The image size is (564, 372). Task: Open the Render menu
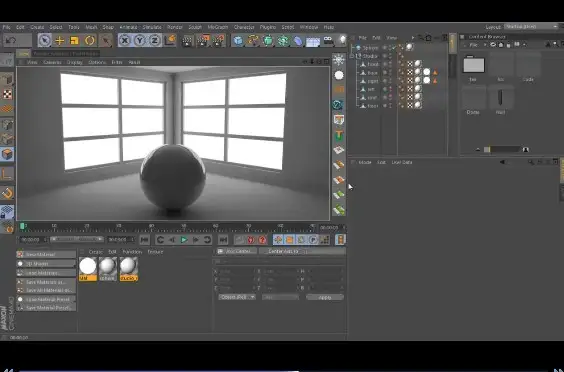[x=175, y=27]
